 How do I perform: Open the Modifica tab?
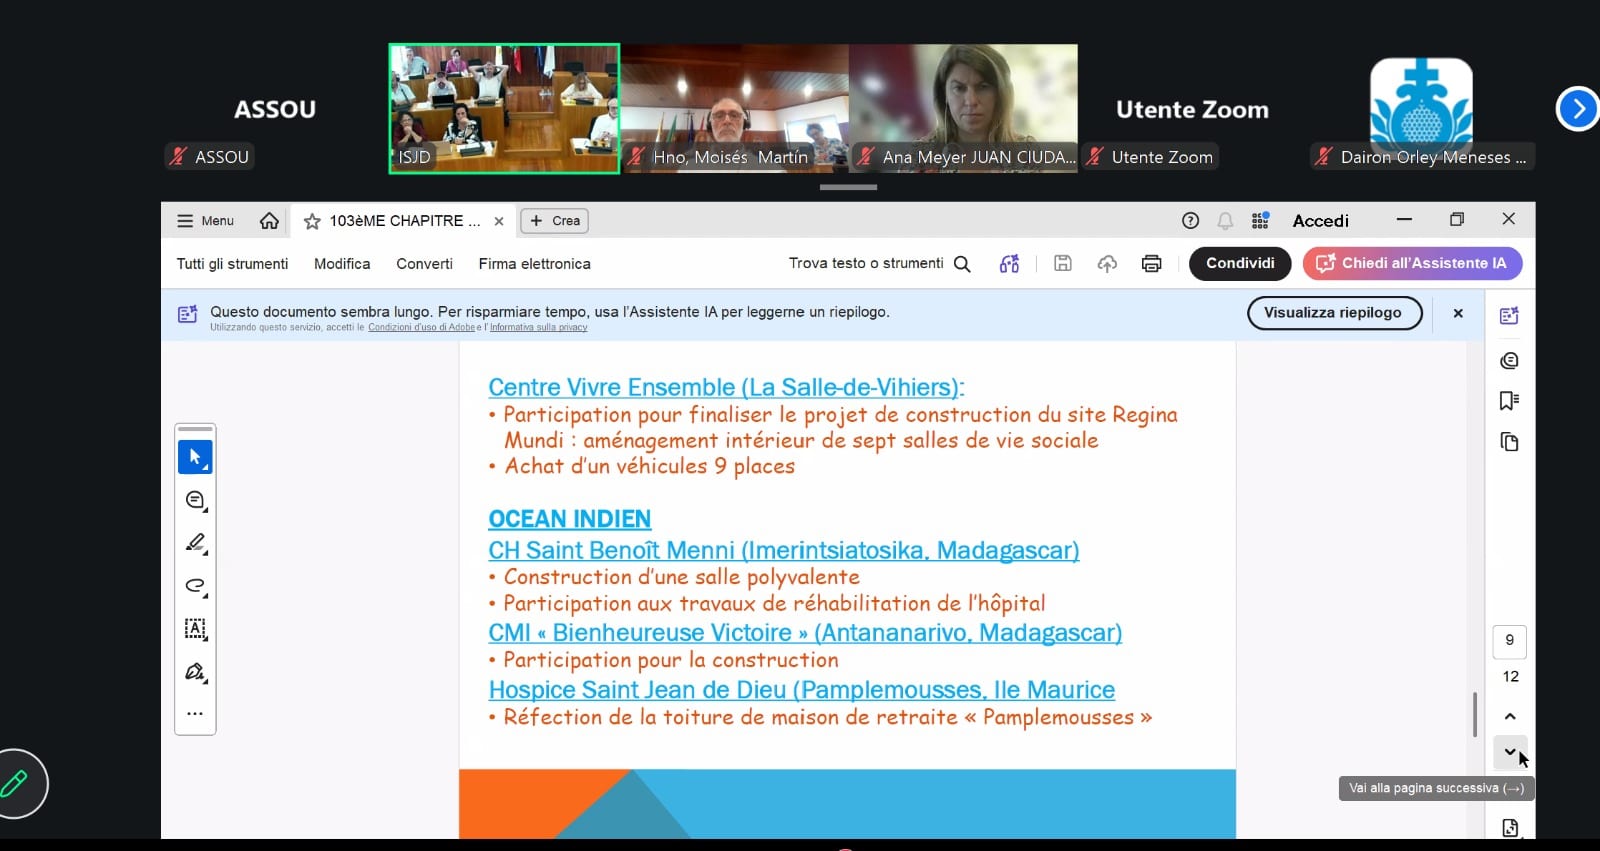(342, 264)
